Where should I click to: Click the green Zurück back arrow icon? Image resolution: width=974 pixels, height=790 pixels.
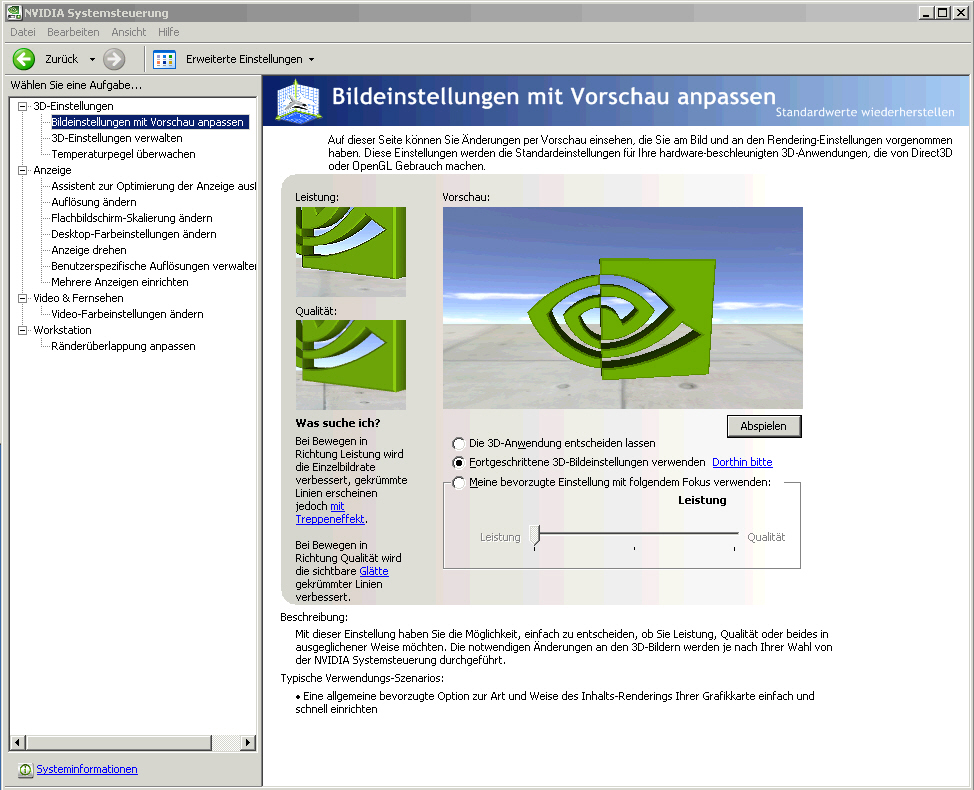pos(24,59)
